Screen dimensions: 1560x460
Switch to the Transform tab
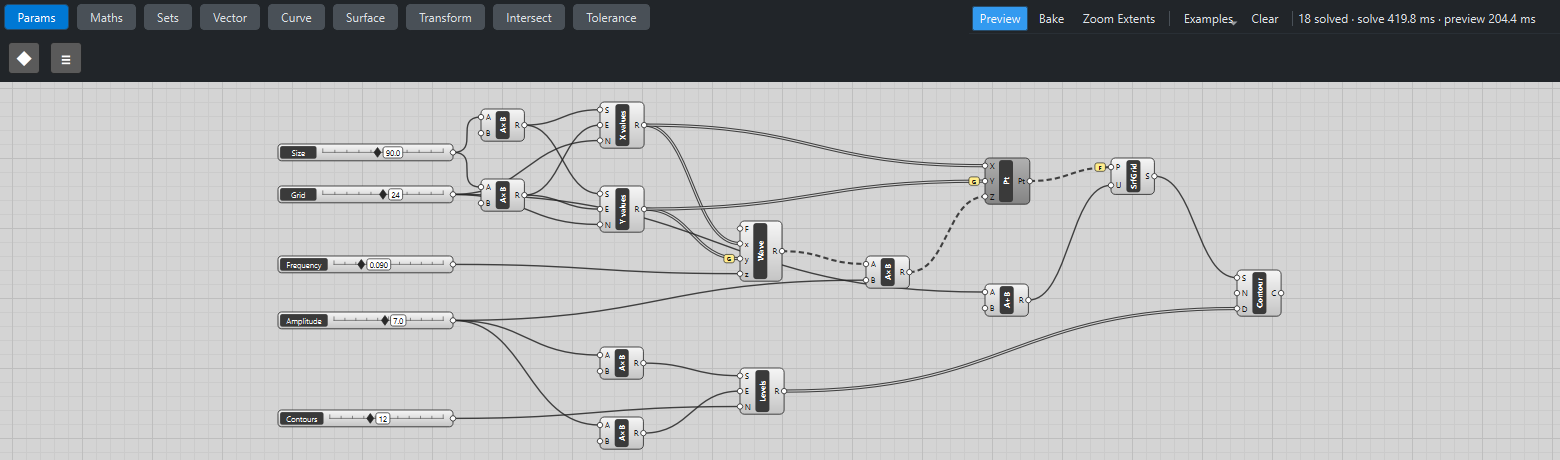[446, 17]
